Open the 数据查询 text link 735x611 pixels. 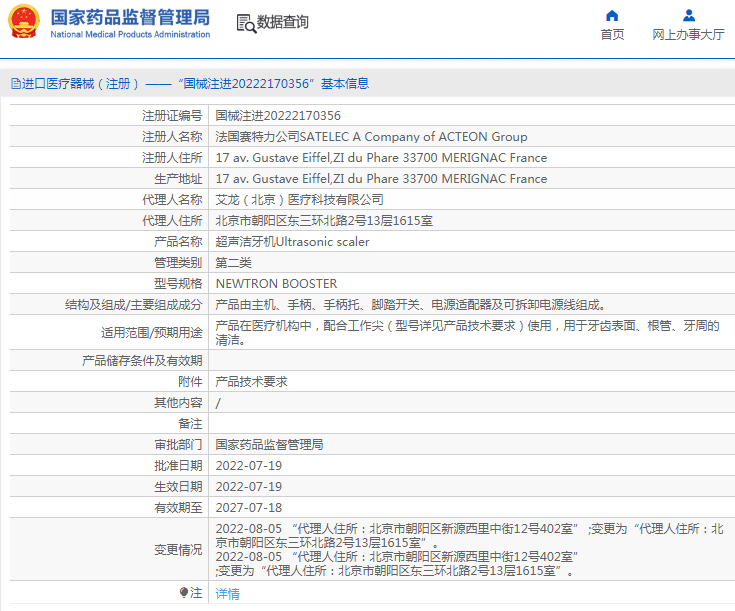pyautogui.click(x=283, y=22)
